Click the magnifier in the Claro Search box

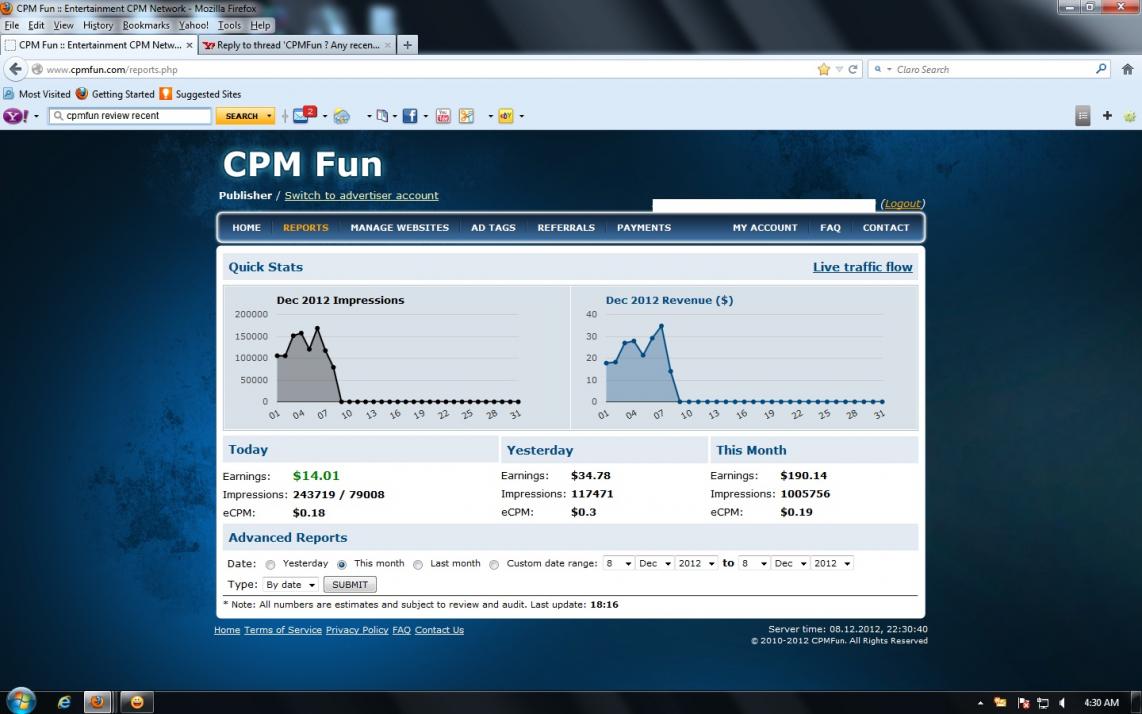click(1101, 69)
